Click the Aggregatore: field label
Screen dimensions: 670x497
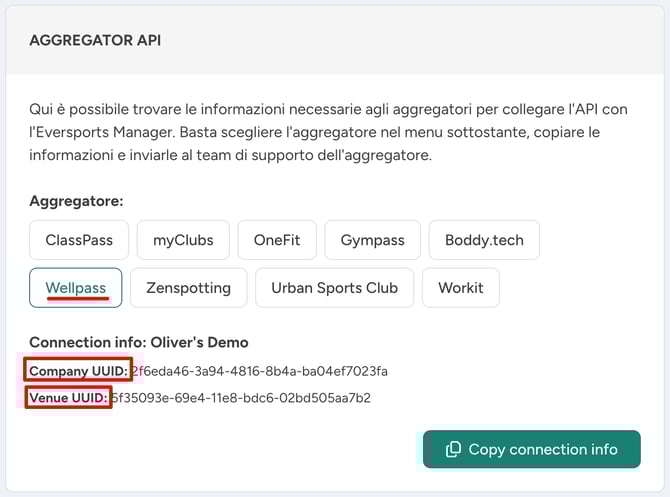click(x=76, y=201)
